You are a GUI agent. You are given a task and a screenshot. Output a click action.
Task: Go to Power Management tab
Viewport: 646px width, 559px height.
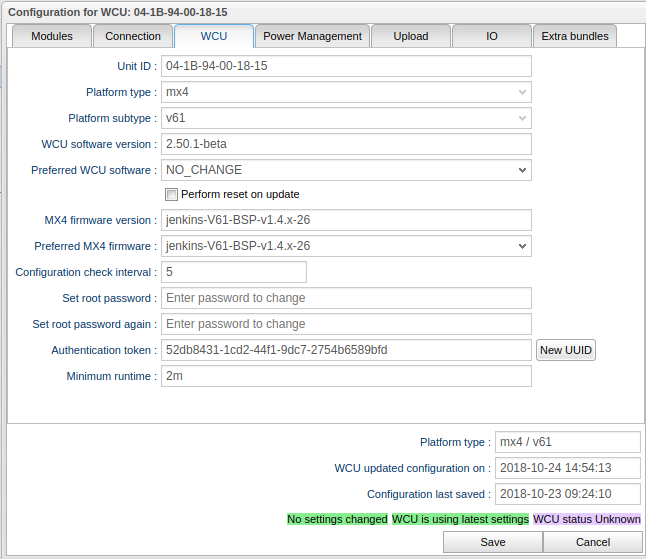[x=312, y=36]
